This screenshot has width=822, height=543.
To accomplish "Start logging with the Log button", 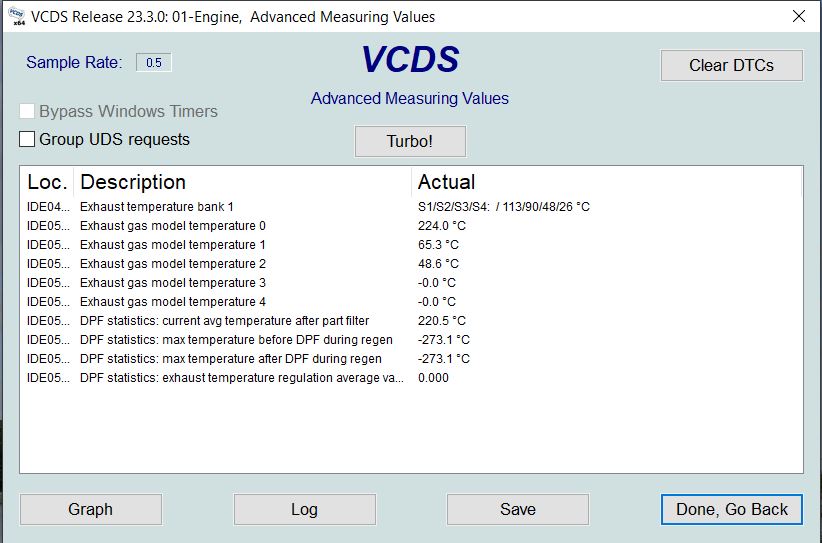I will [305, 509].
